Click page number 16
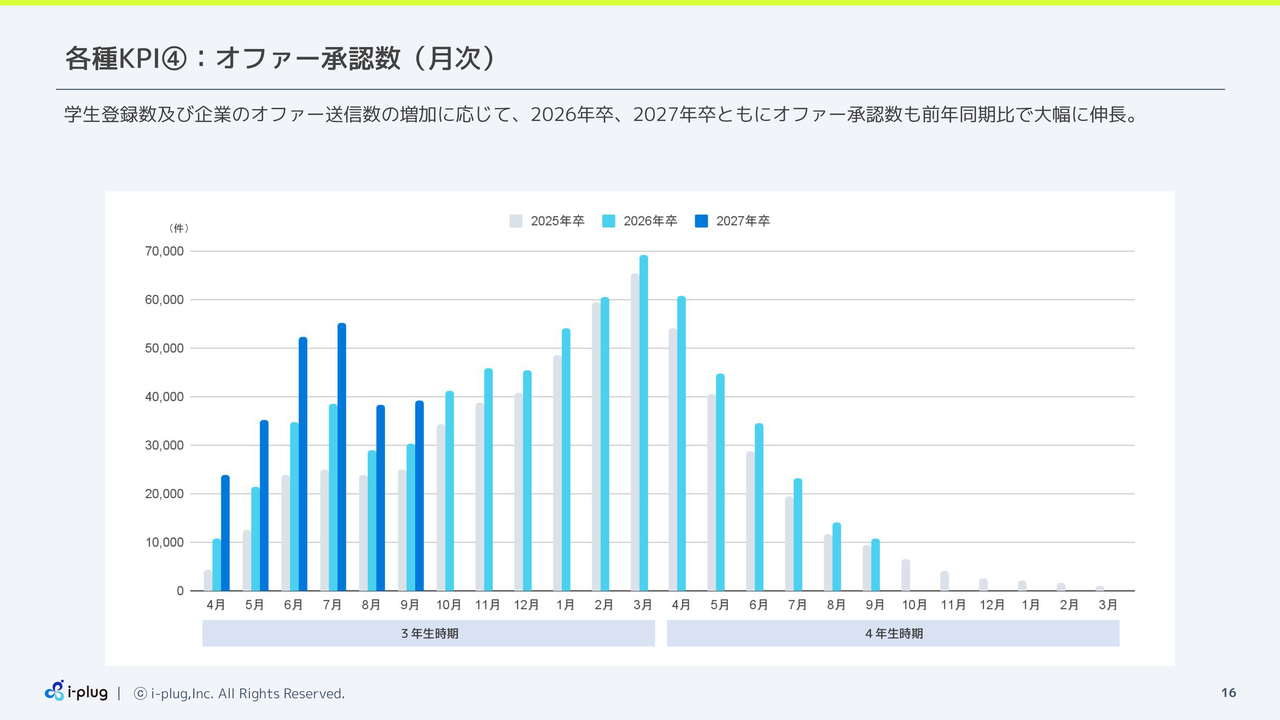The height and width of the screenshot is (720, 1280). 1228,693
